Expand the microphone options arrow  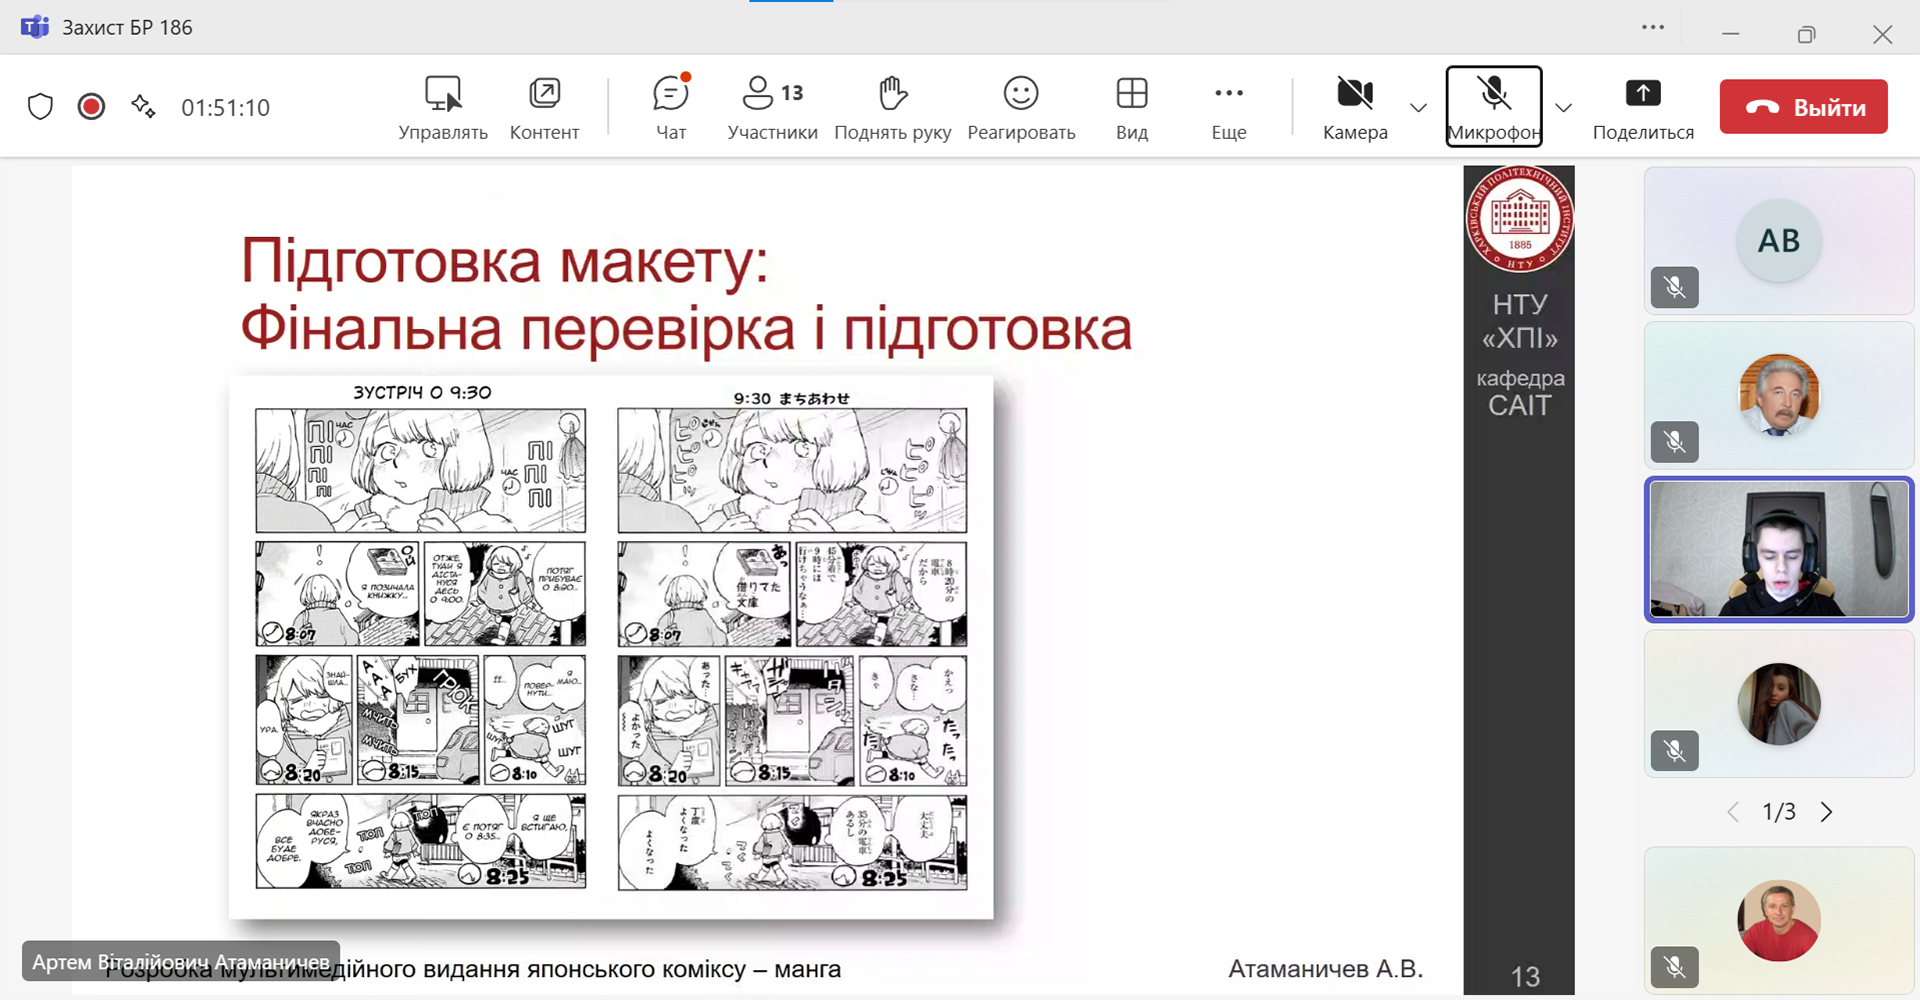[x=1564, y=108]
